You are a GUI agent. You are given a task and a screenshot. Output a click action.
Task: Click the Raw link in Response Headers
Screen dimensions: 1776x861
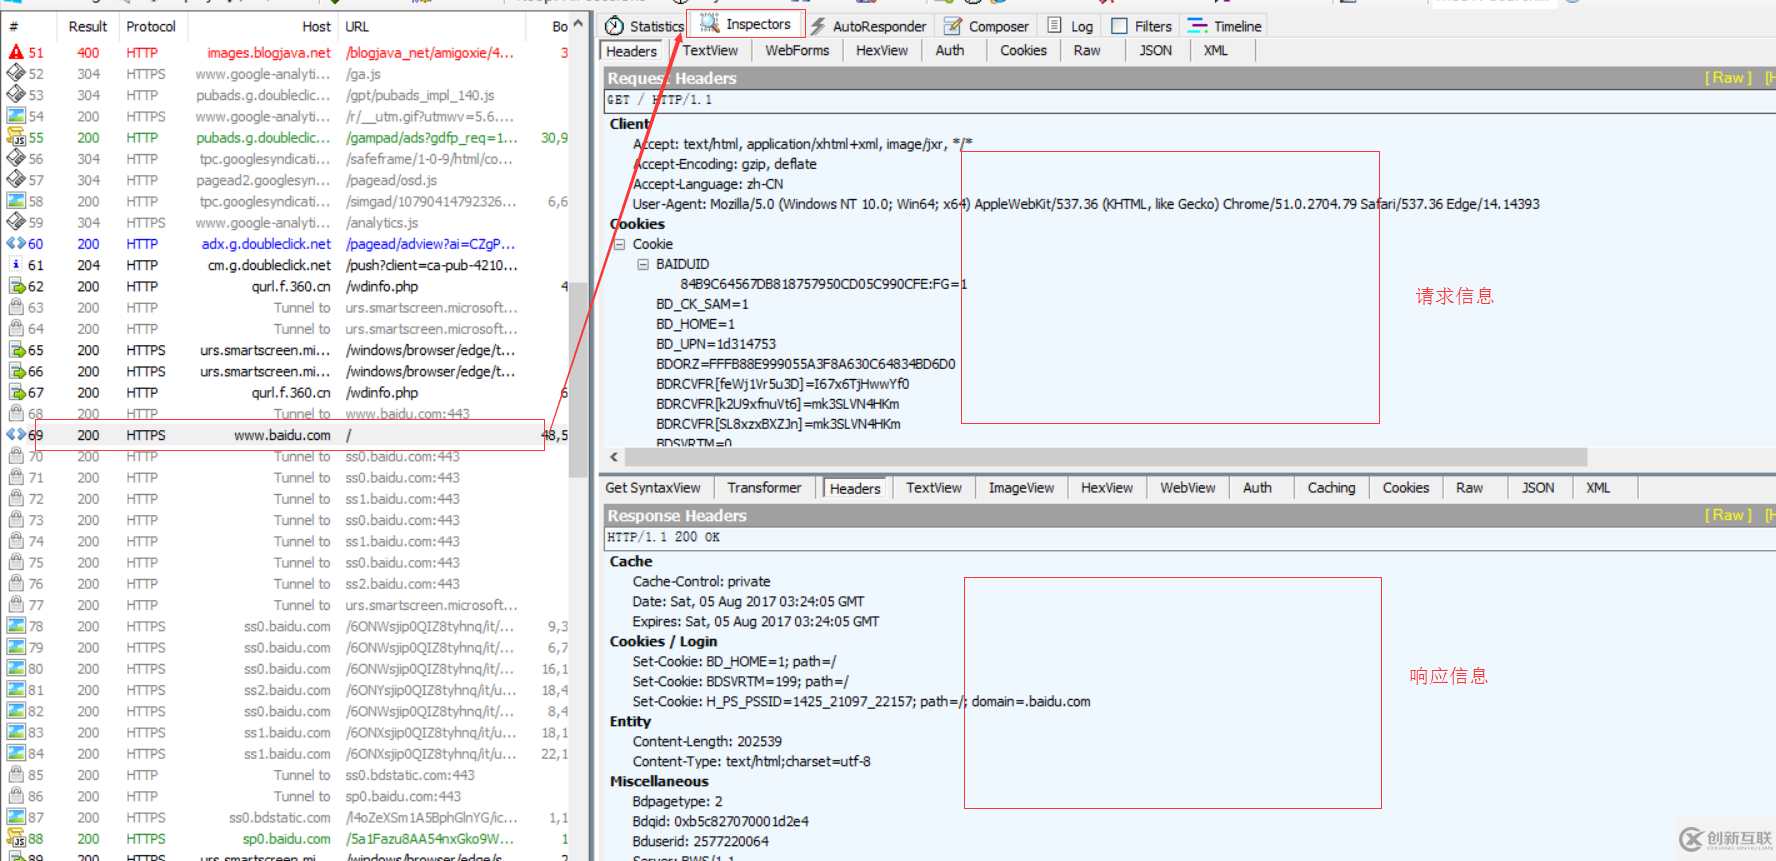[1728, 515]
